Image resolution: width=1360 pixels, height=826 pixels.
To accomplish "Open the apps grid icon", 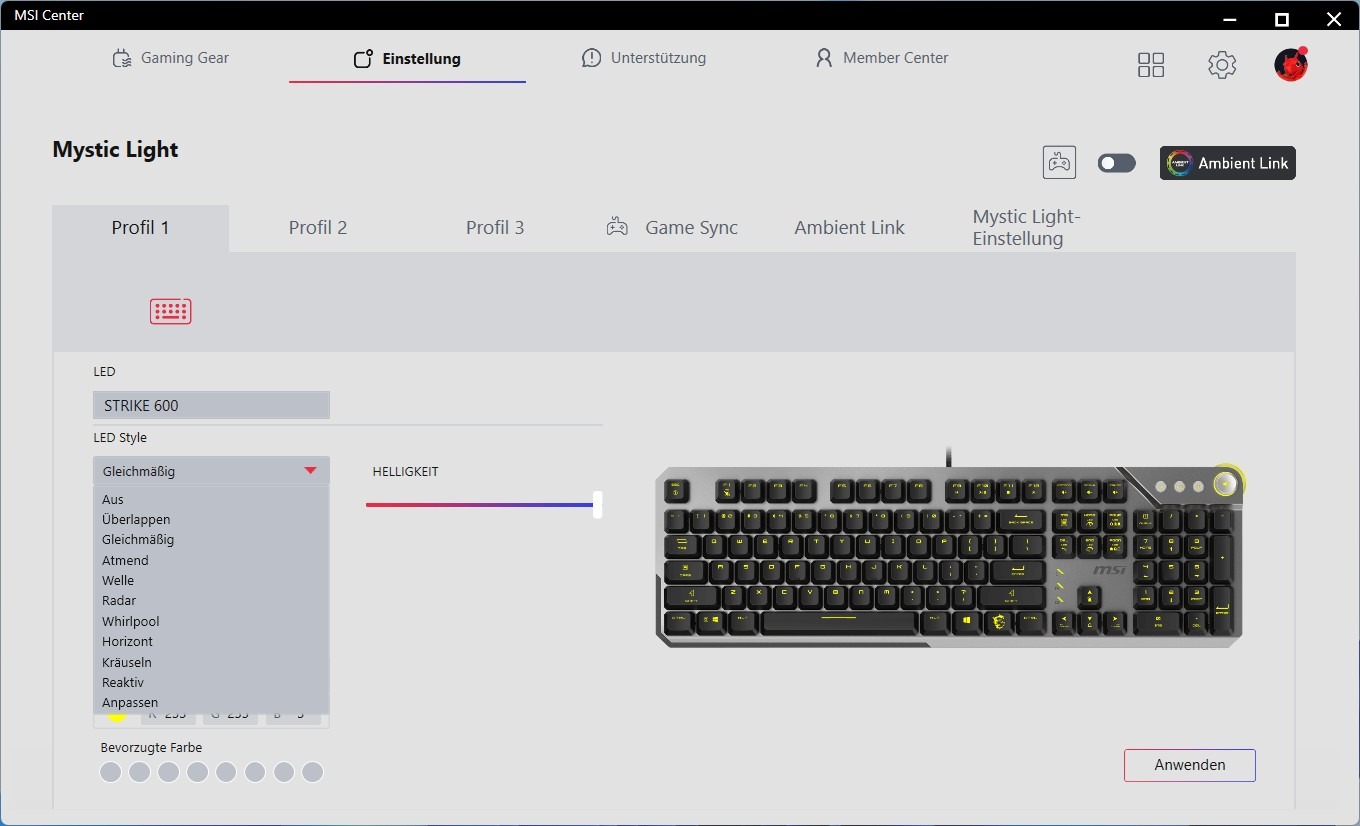I will (x=1151, y=65).
